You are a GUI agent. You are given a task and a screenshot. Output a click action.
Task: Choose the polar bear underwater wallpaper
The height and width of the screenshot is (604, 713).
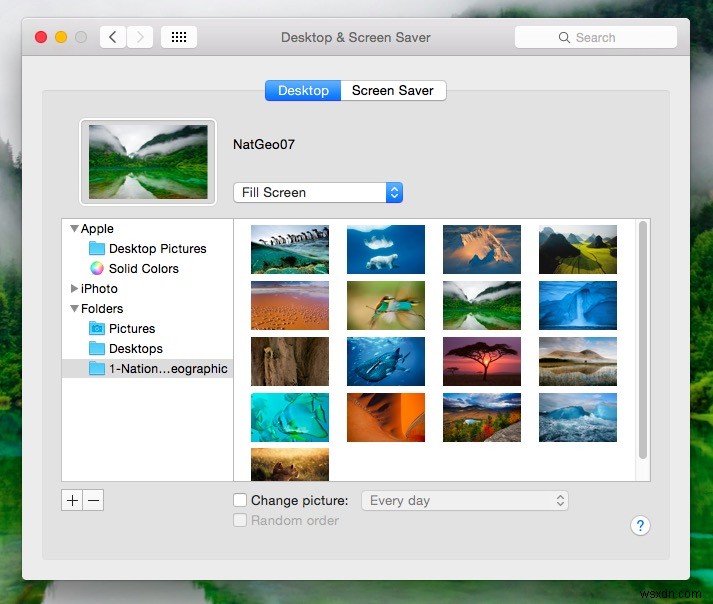tap(386, 249)
